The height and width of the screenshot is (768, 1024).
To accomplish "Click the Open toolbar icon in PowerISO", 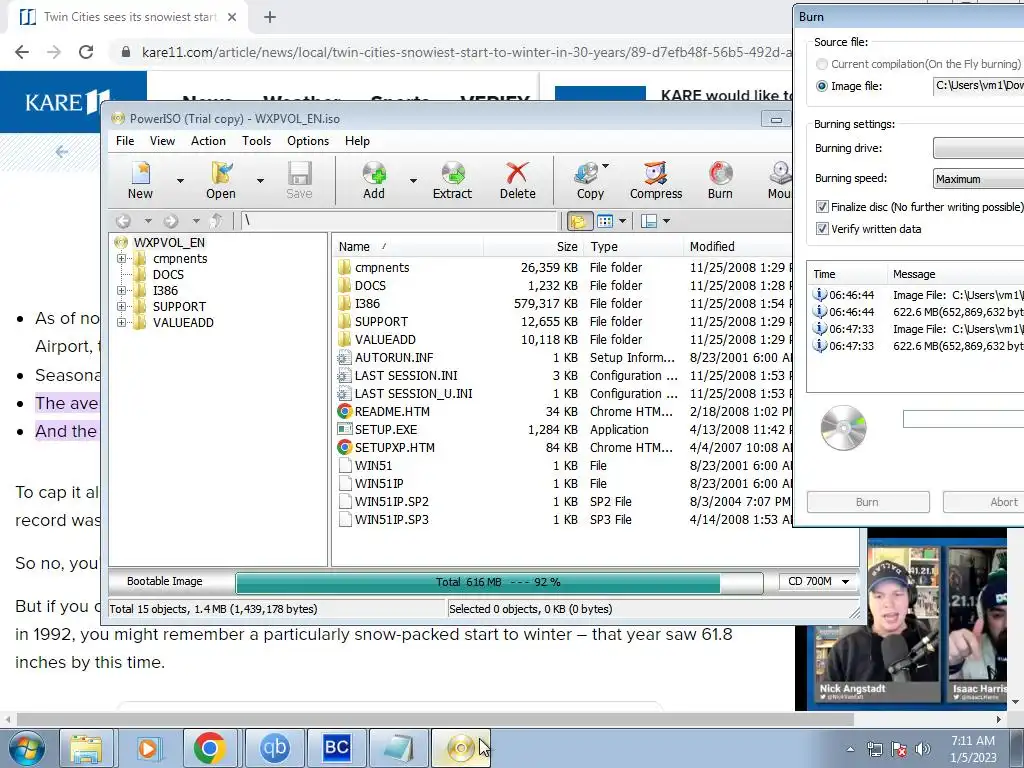I will pyautogui.click(x=221, y=180).
